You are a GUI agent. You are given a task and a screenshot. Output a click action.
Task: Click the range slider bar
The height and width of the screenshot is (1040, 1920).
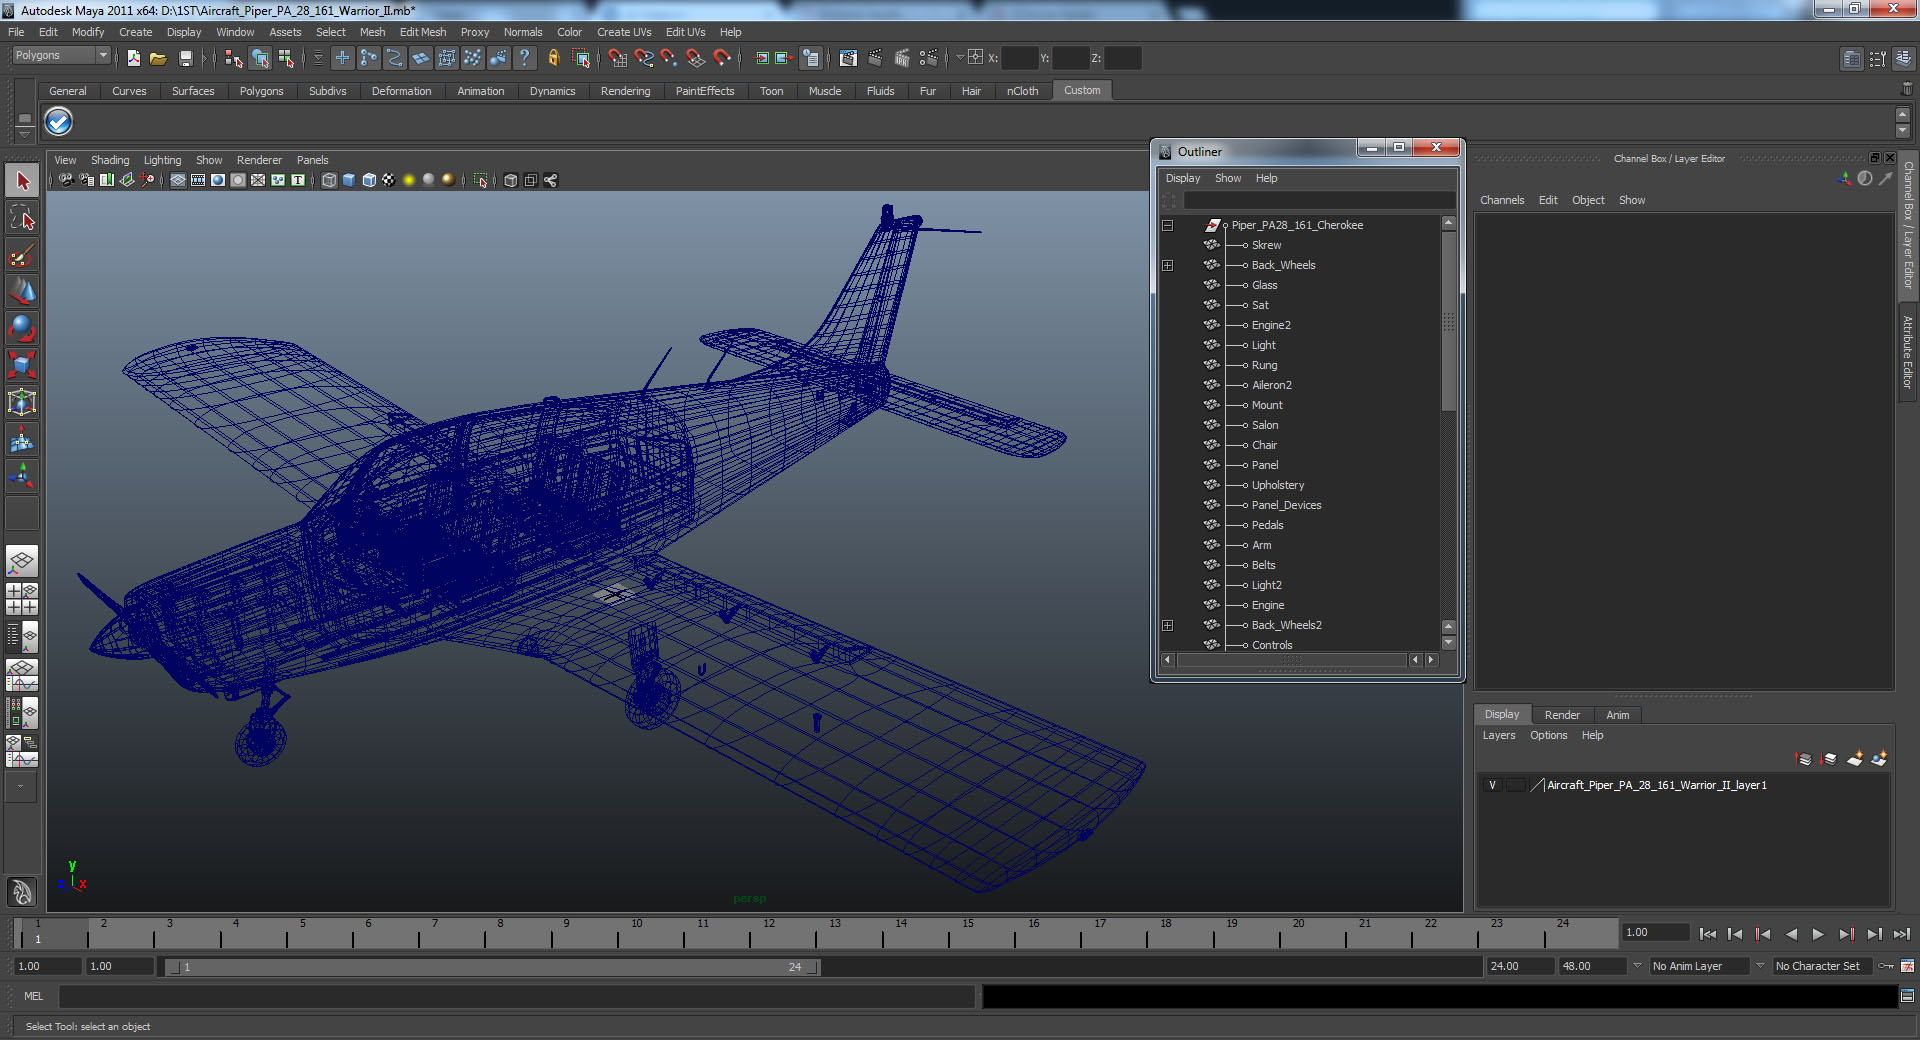point(492,967)
